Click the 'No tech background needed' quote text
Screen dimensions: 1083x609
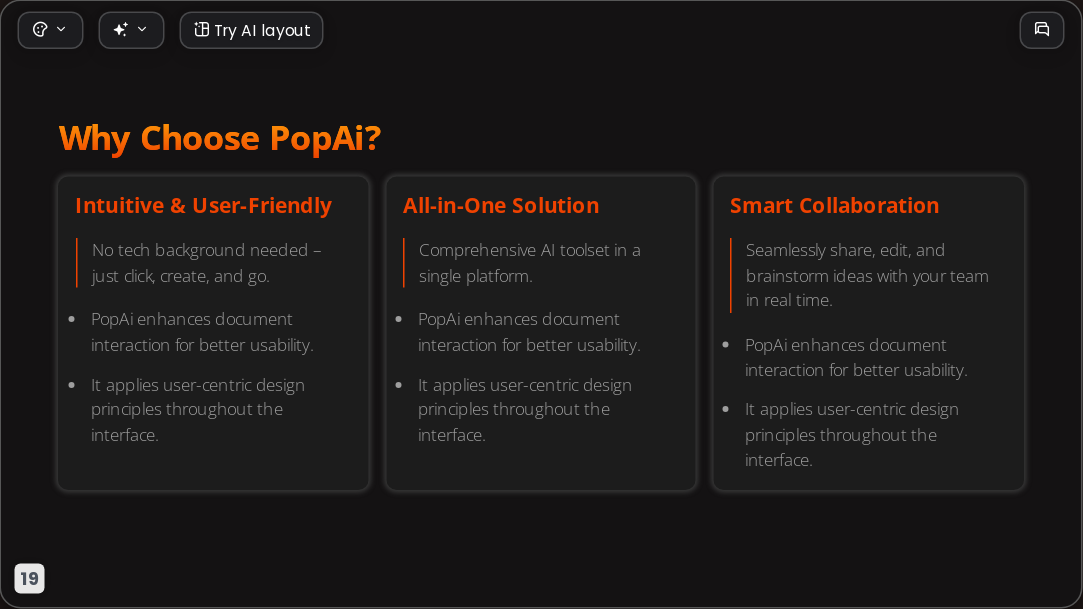[207, 262]
